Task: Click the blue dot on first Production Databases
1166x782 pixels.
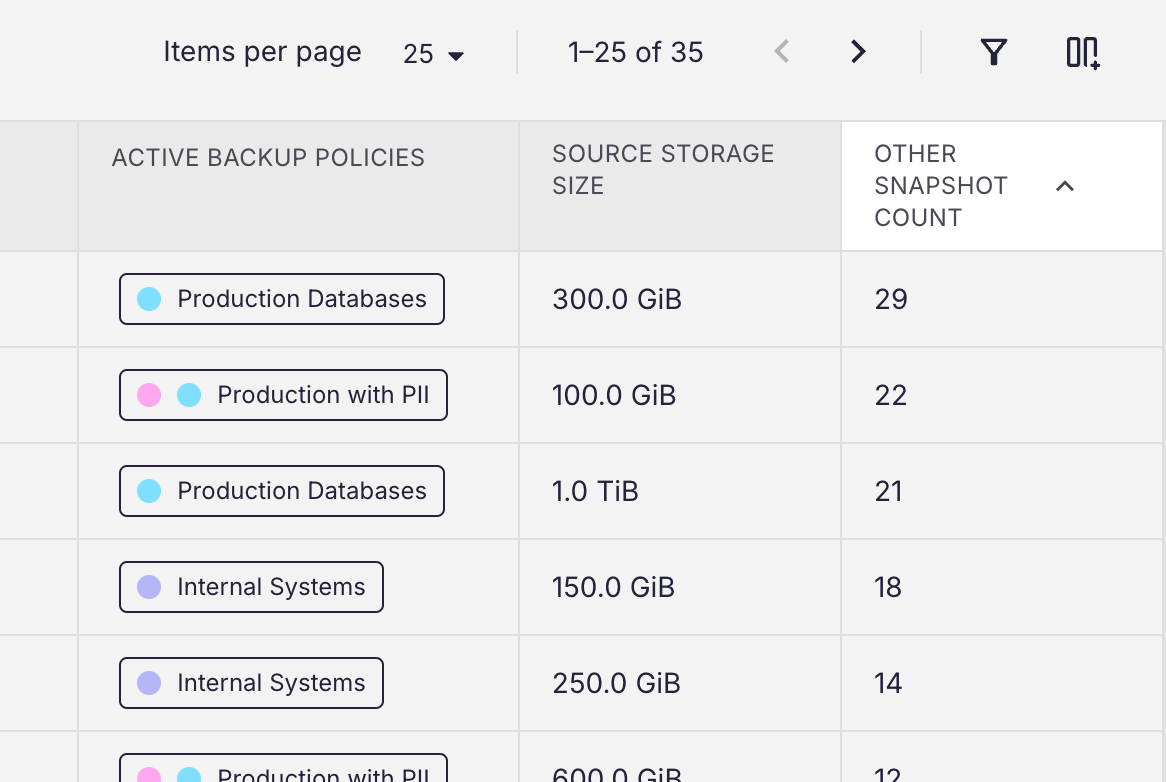Action: tap(149, 299)
